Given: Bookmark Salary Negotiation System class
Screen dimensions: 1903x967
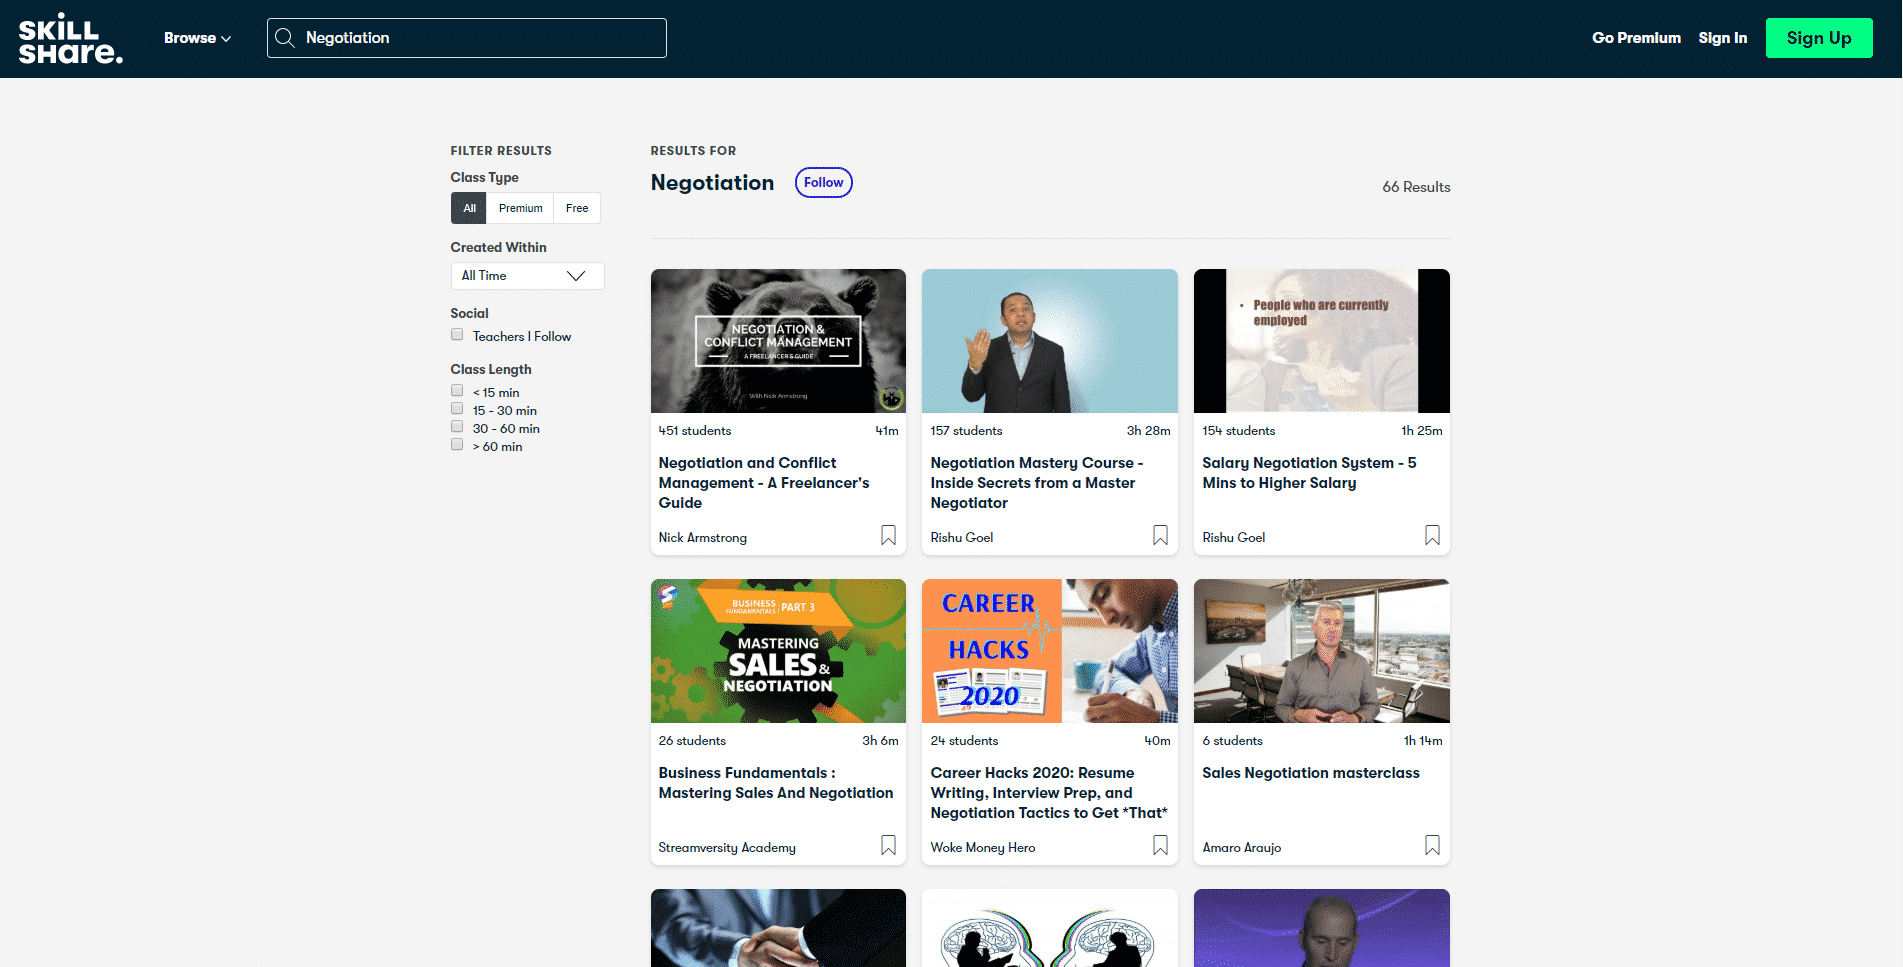Looking at the screenshot, I should 1432,536.
